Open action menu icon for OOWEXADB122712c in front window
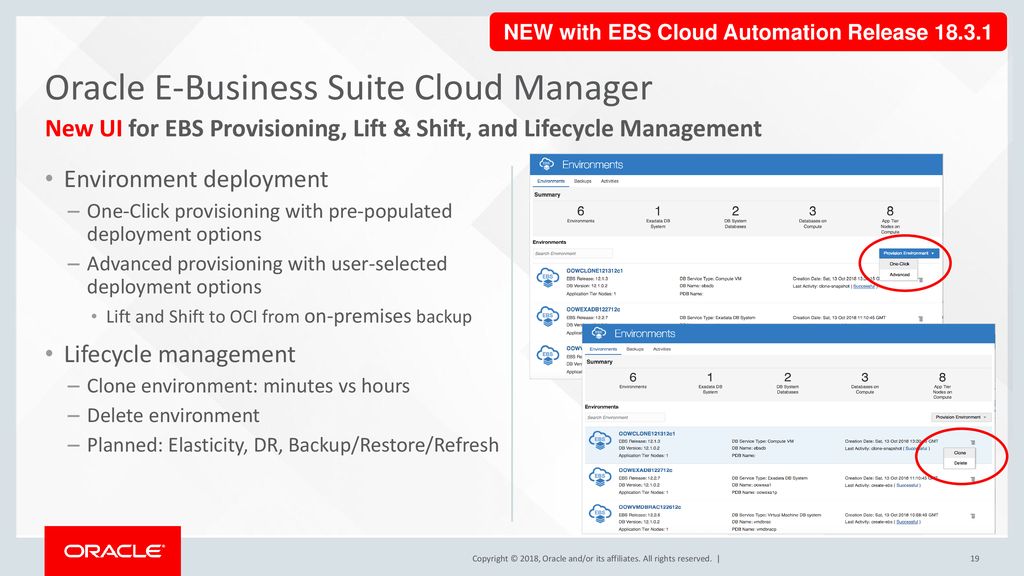This screenshot has height=576, width=1024. (x=973, y=479)
